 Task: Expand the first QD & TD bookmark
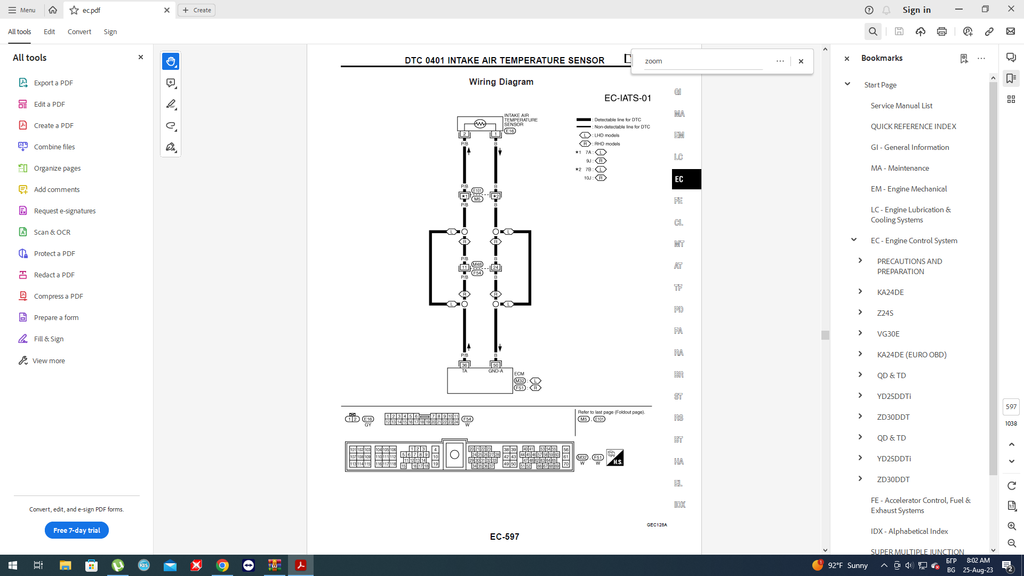tap(860, 375)
